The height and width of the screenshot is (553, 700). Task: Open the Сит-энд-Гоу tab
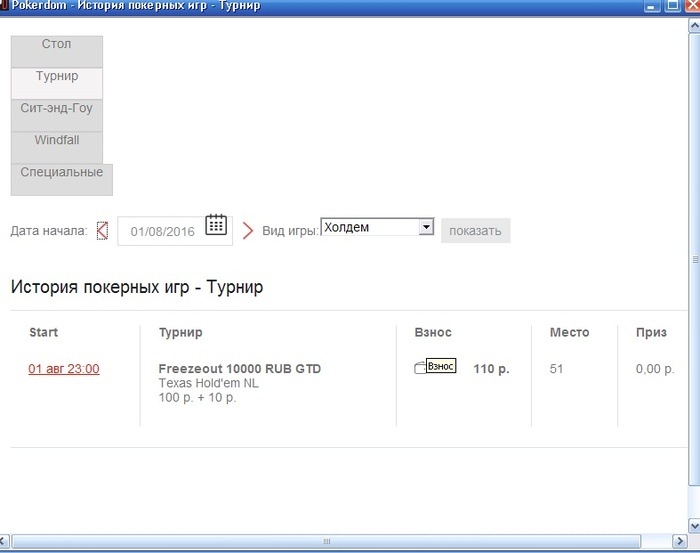point(57,116)
